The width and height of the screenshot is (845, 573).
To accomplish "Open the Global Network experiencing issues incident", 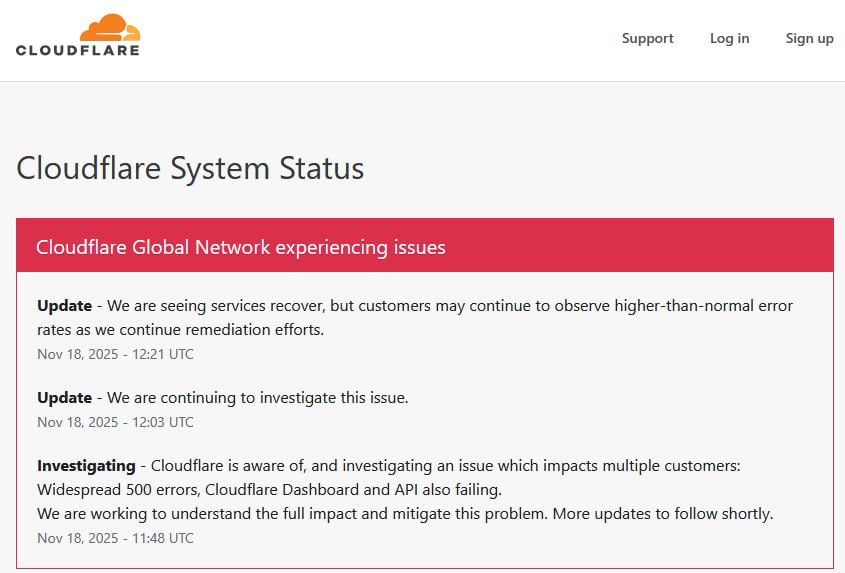I will tap(240, 247).
